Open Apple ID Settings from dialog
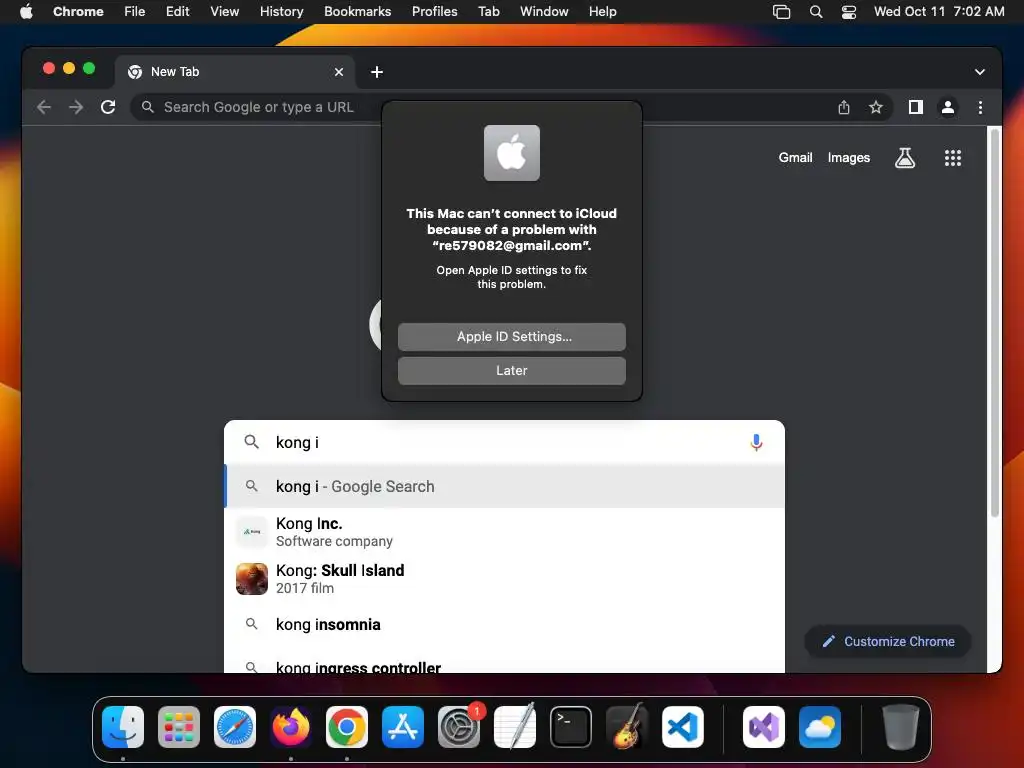 click(511, 336)
